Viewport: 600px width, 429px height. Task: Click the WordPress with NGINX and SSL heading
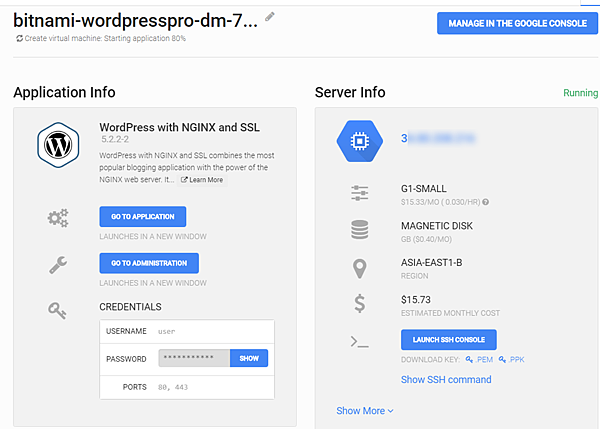point(179,127)
